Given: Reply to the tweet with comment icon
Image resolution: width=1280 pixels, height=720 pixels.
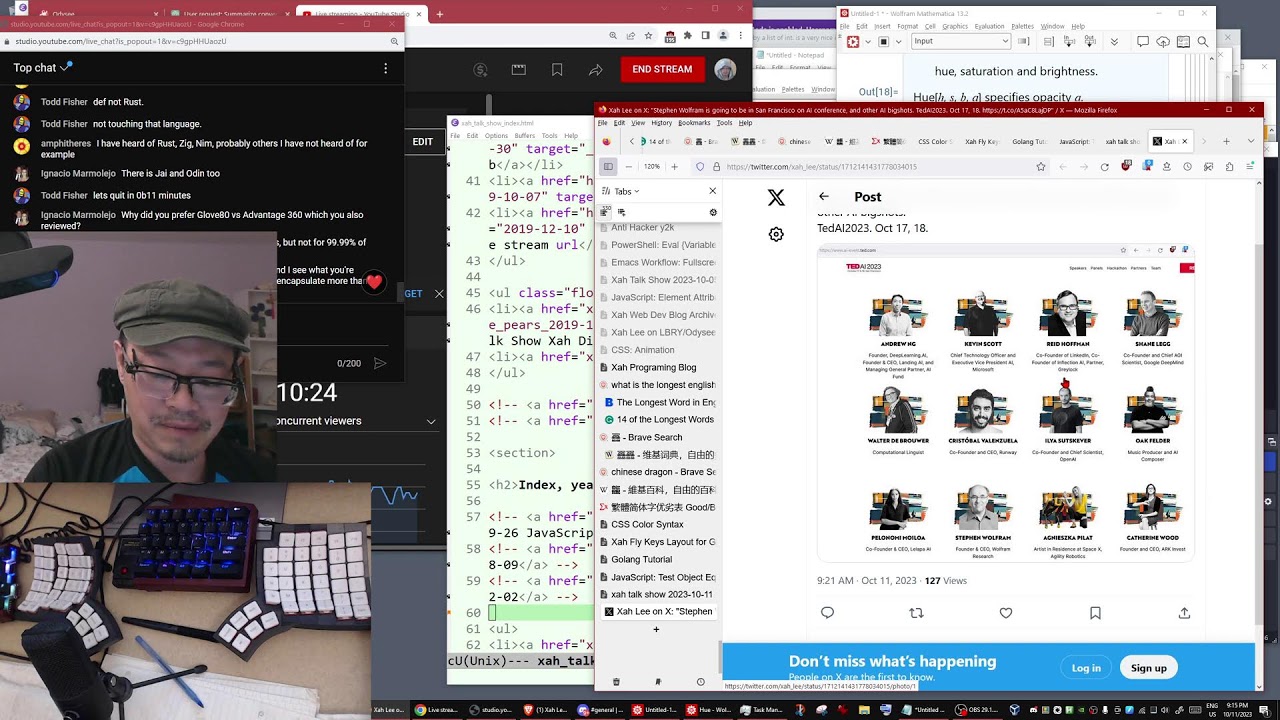Looking at the screenshot, I should 827,613.
